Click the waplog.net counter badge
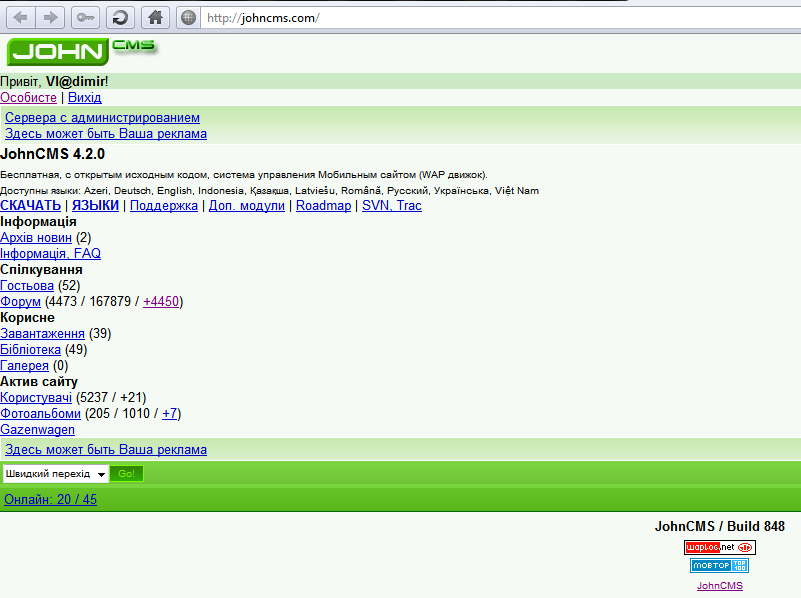Screen dimensions: 801x598 coord(719,547)
